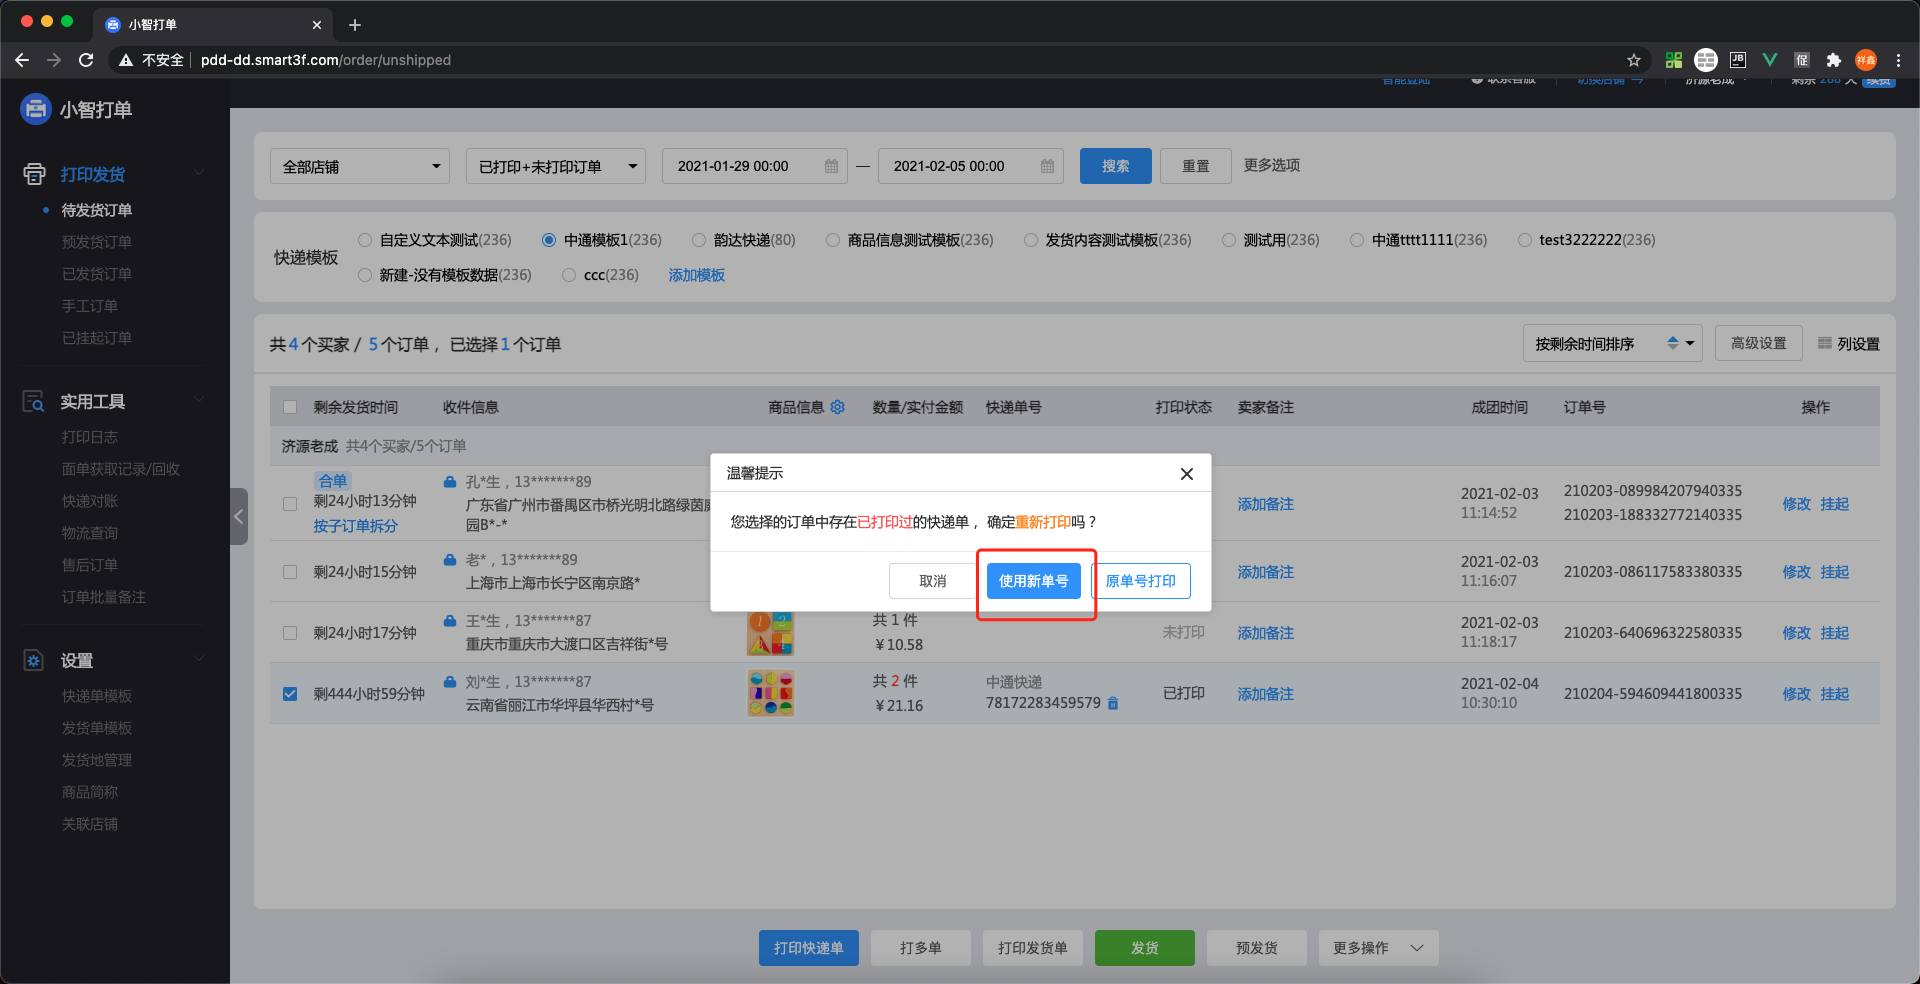The height and width of the screenshot is (984, 1920).
Task: Go back with browser back arrow
Action: tap(22, 60)
